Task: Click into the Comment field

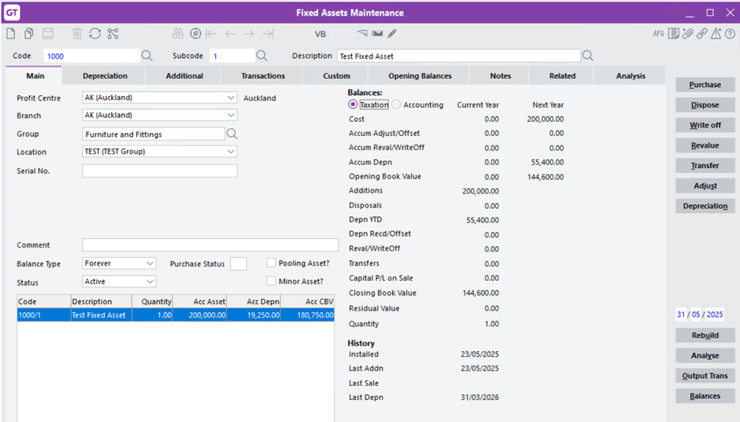Action: point(210,245)
